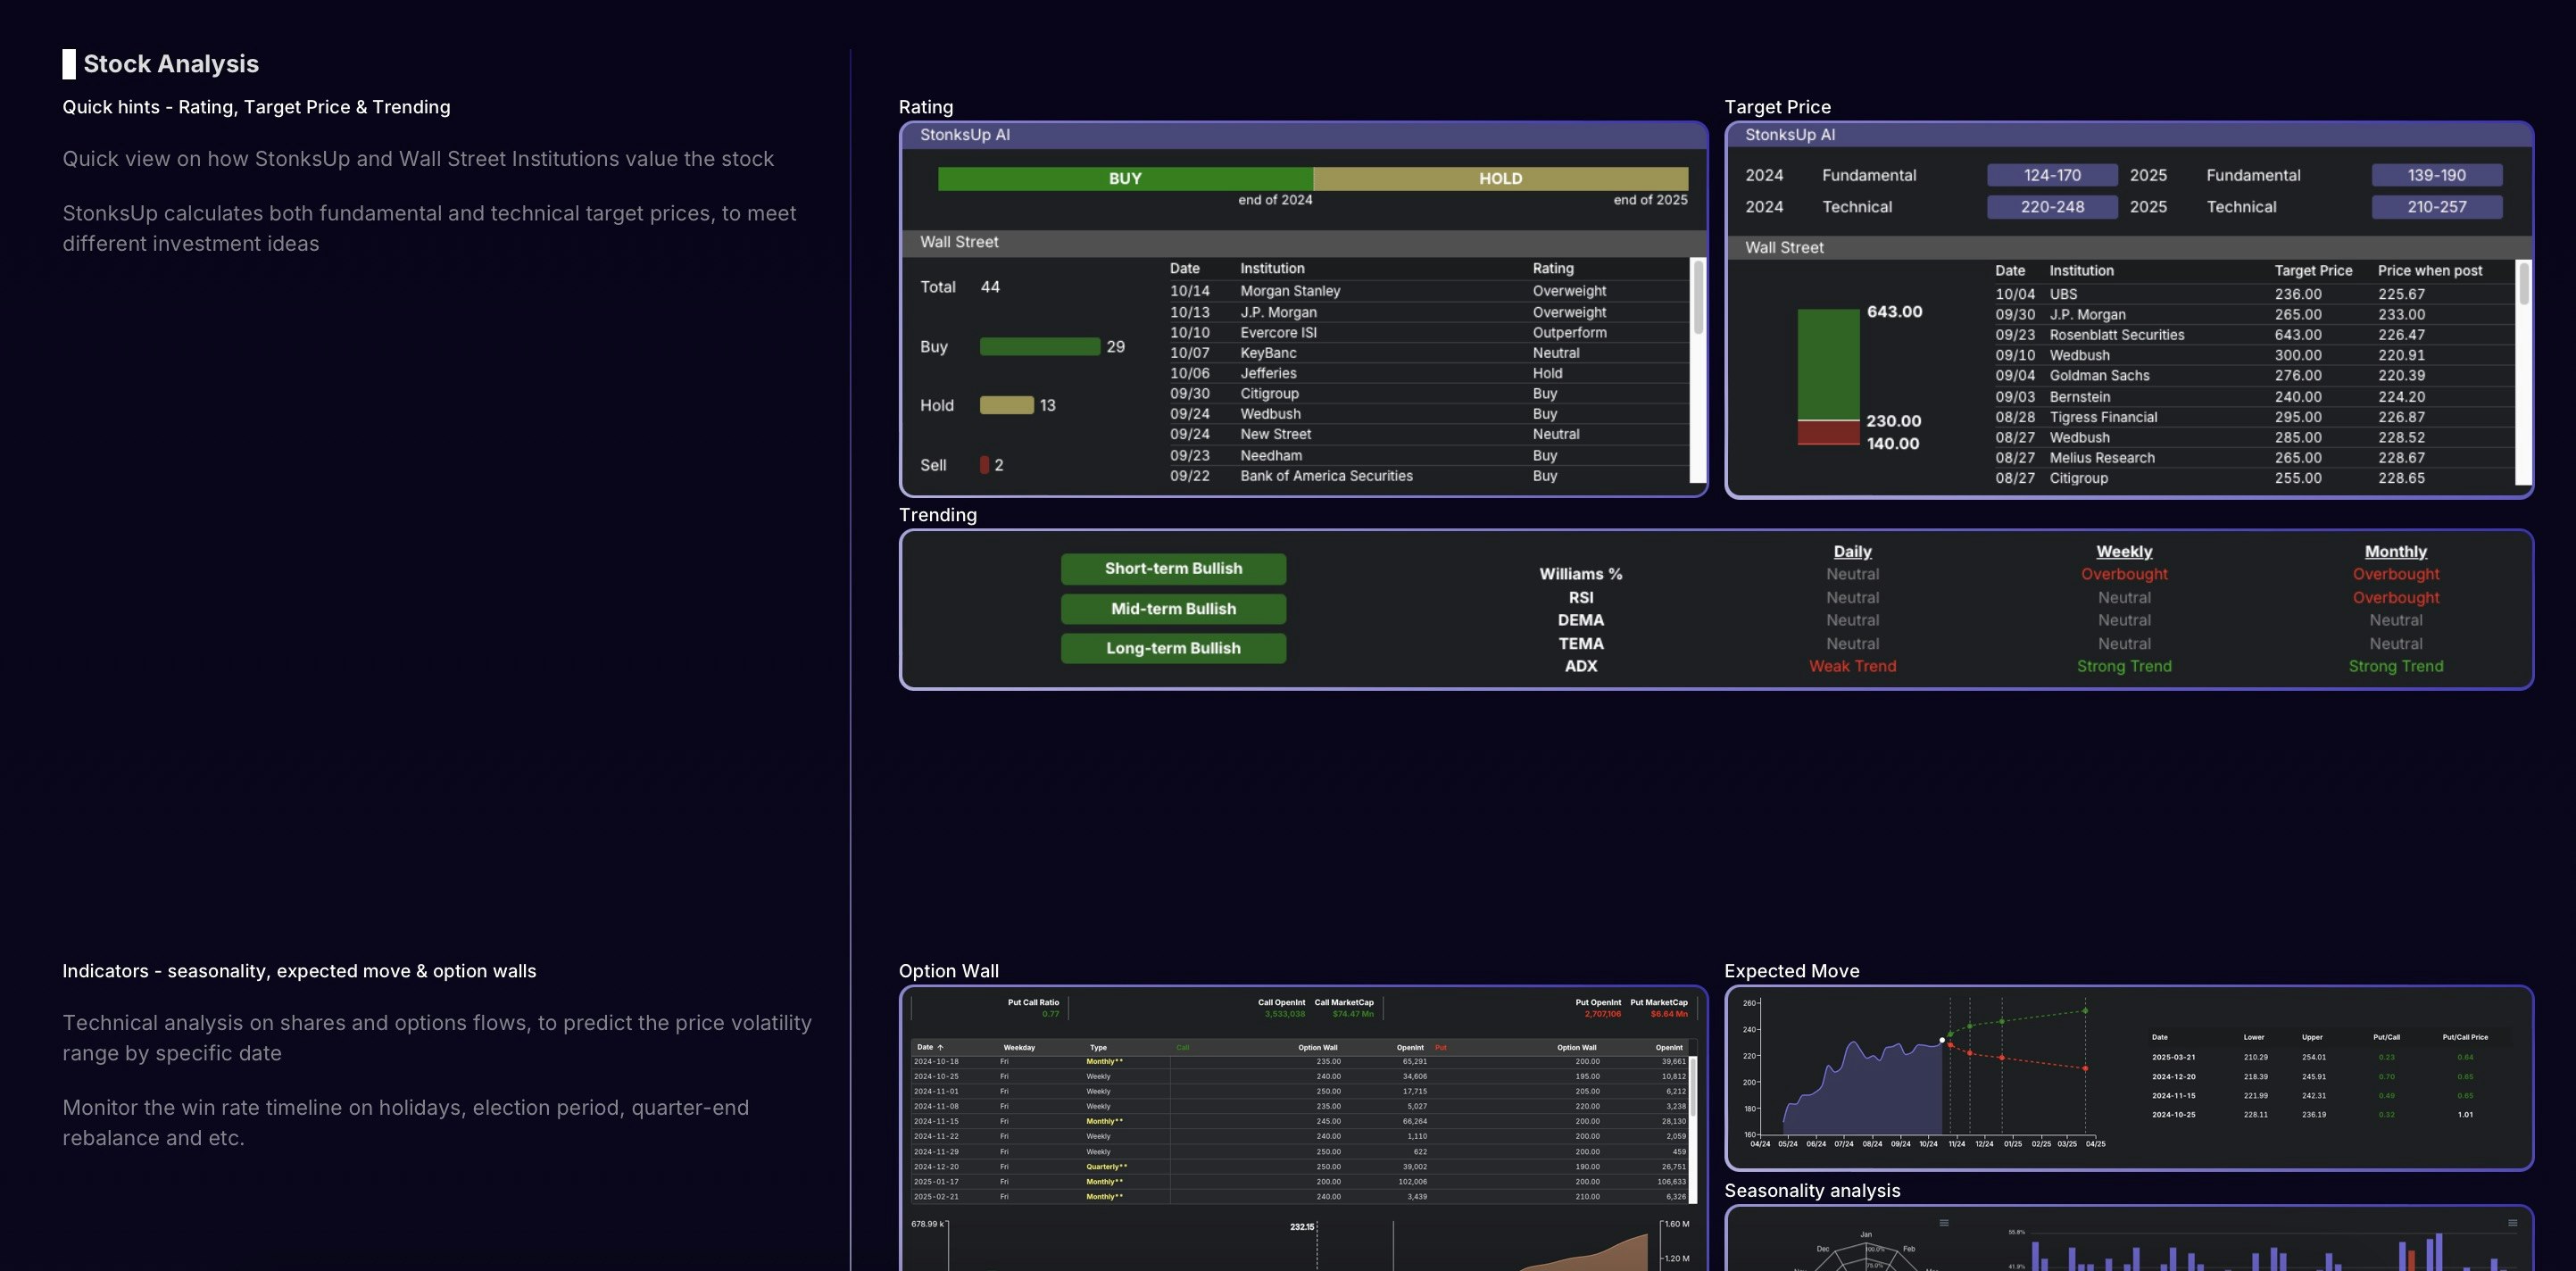Click the HOLD rating bar segment
The image size is (2576, 1271).
tap(1500, 179)
